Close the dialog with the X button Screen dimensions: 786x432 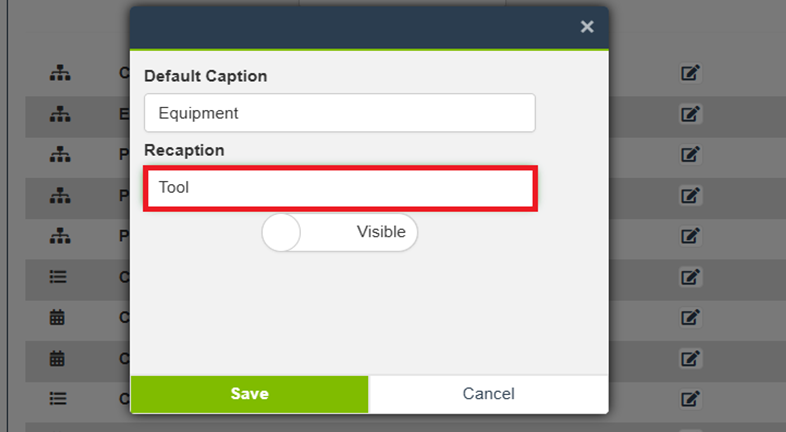tap(587, 27)
